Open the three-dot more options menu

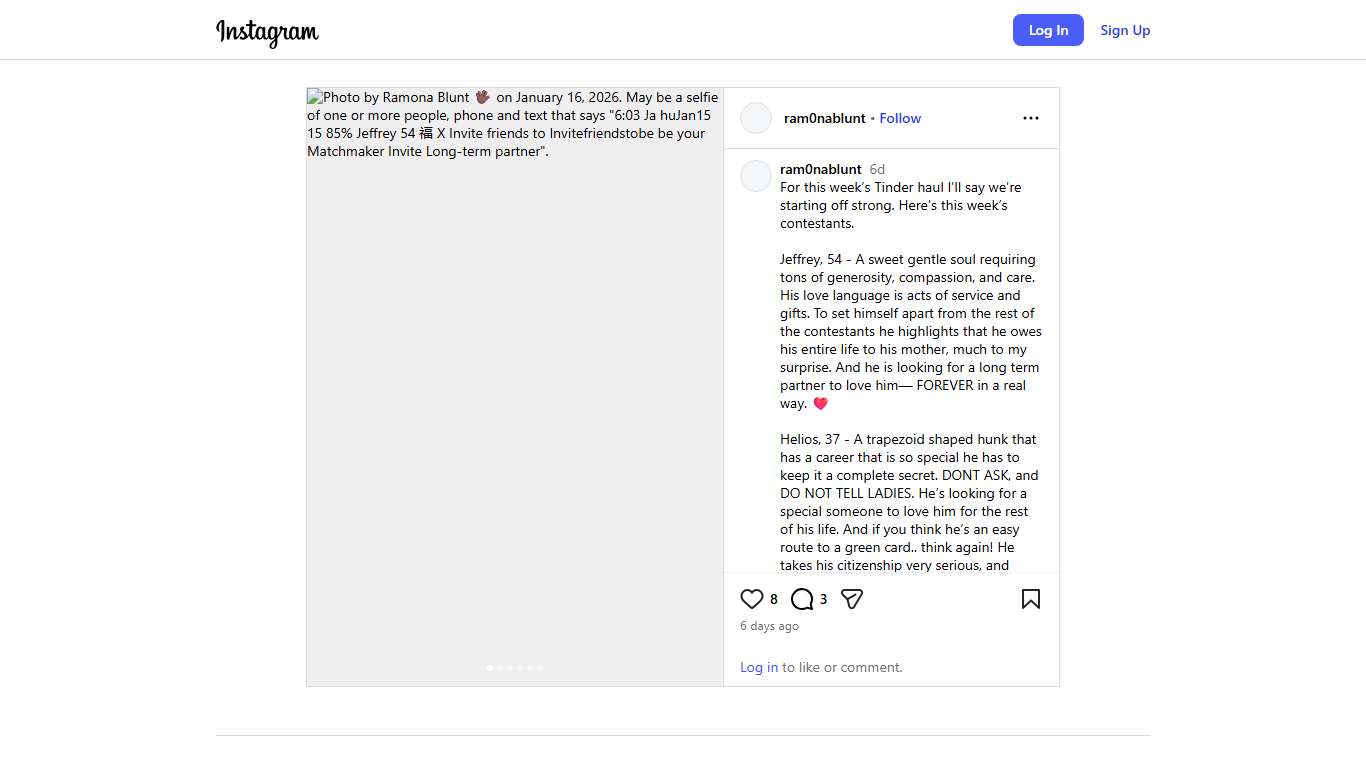click(1031, 118)
